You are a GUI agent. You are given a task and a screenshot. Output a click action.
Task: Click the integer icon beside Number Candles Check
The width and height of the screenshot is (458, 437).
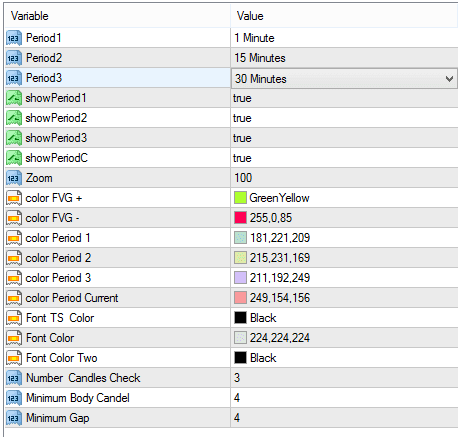14,378
